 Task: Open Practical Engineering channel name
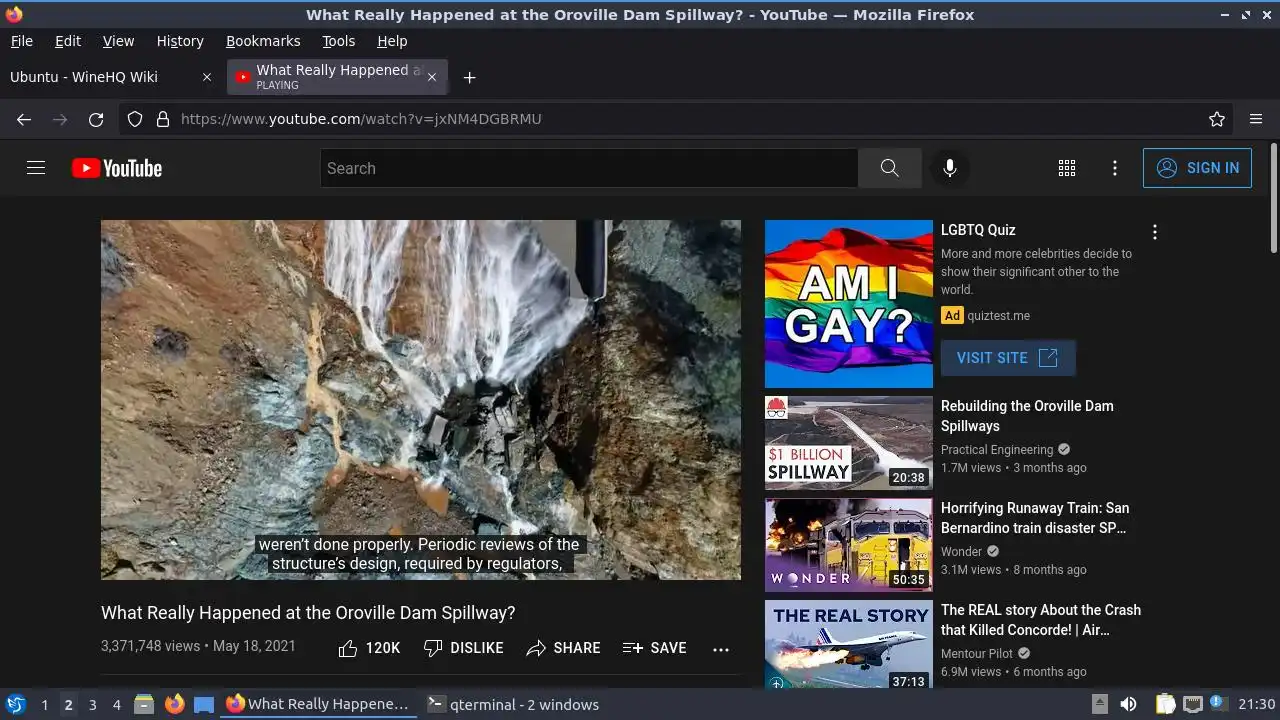tap(997, 450)
